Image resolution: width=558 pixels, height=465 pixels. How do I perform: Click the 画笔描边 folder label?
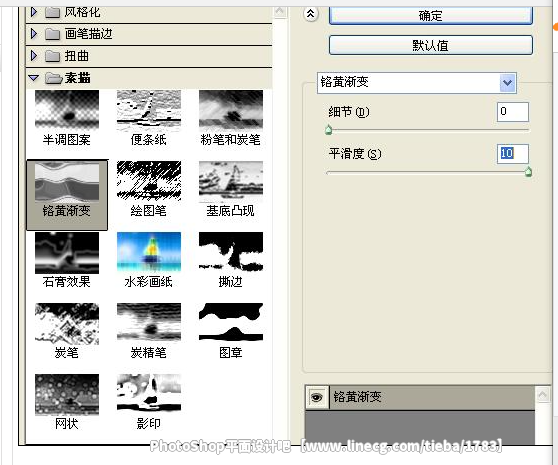[89, 34]
